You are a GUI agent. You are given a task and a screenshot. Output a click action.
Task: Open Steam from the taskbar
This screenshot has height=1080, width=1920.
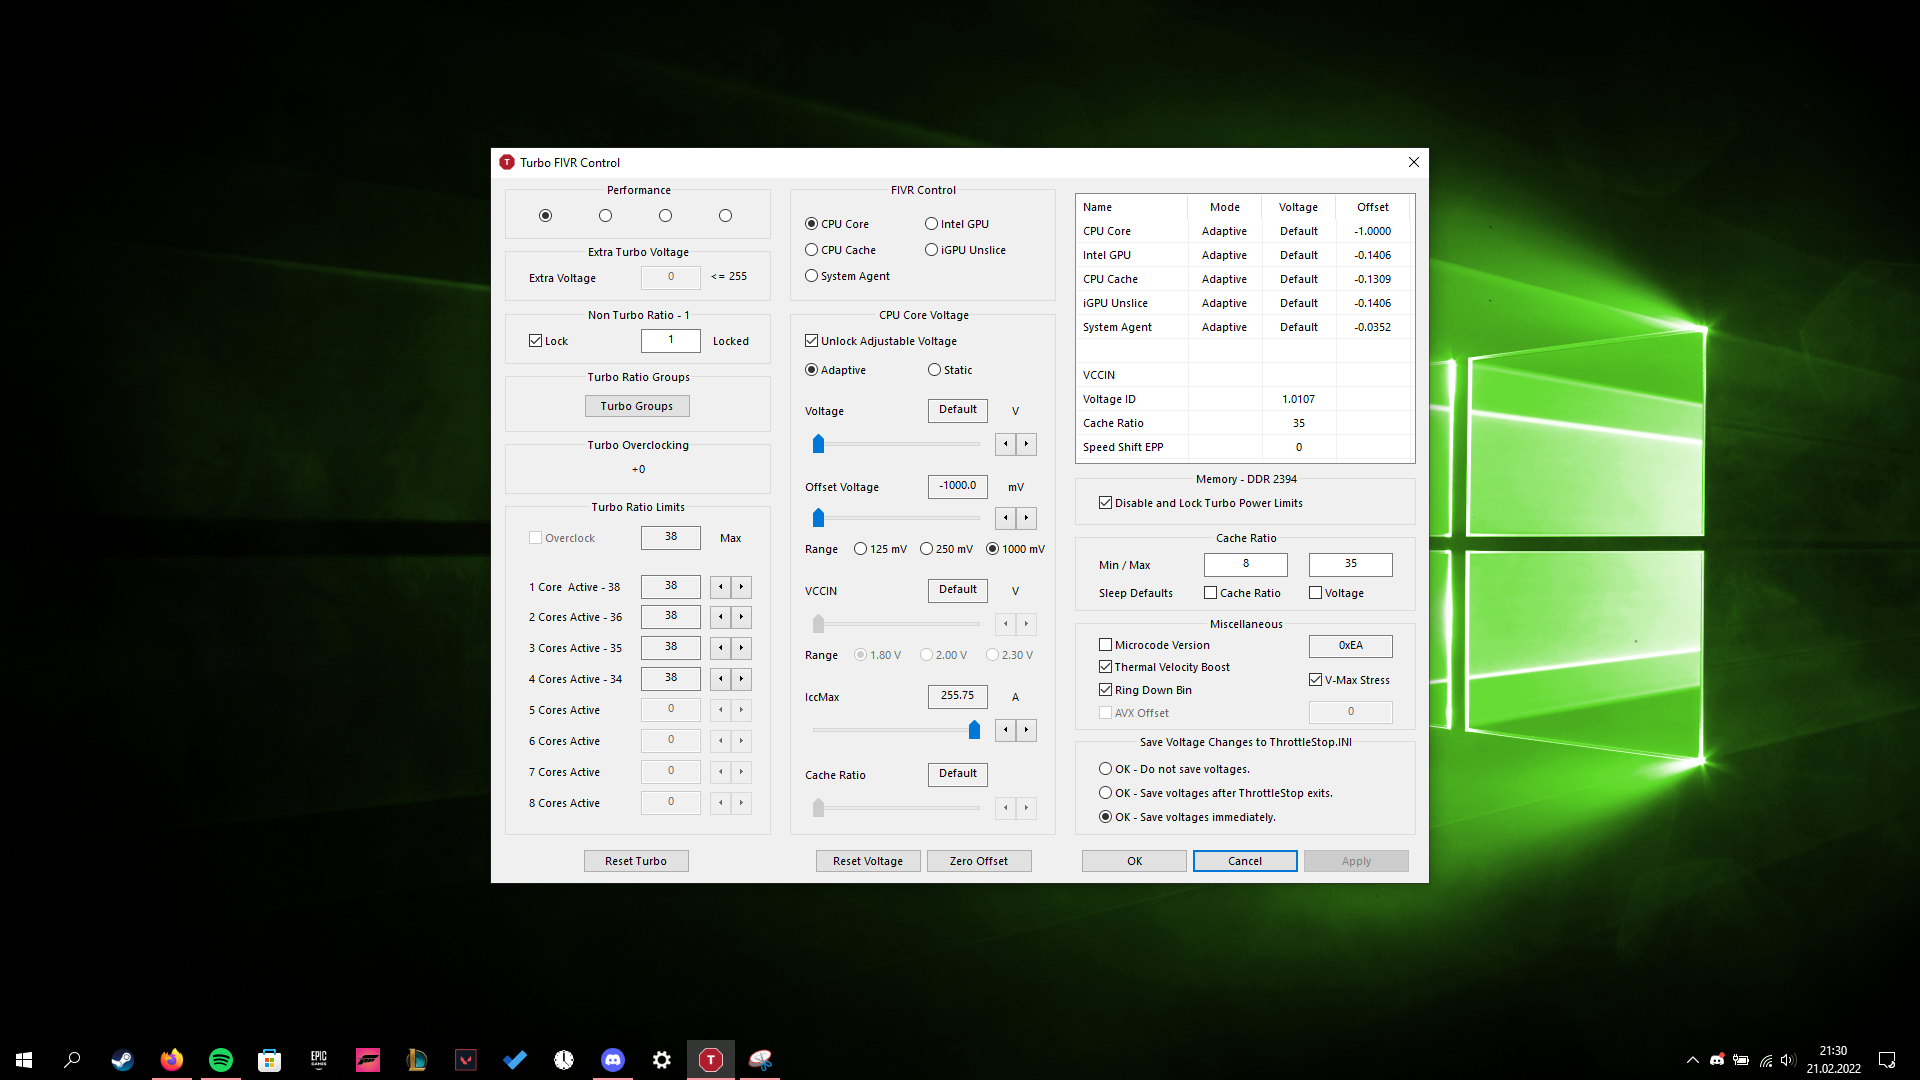pyautogui.click(x=122, y=1060)
